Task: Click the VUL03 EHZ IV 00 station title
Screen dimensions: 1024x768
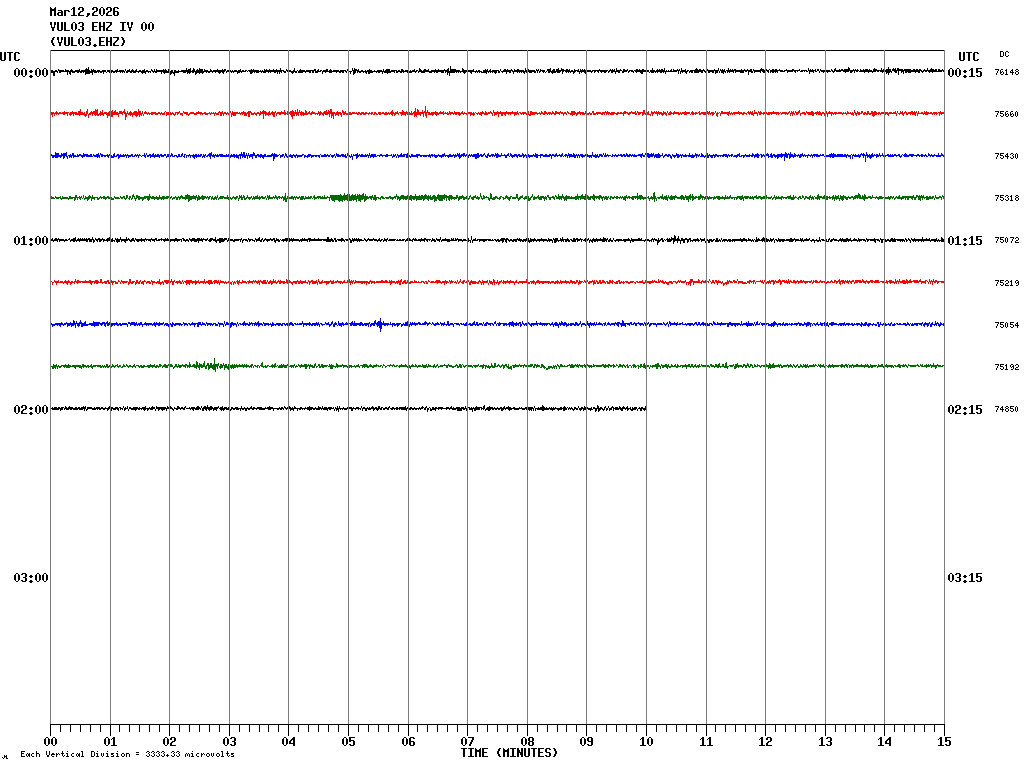Action: pos(102,27)
